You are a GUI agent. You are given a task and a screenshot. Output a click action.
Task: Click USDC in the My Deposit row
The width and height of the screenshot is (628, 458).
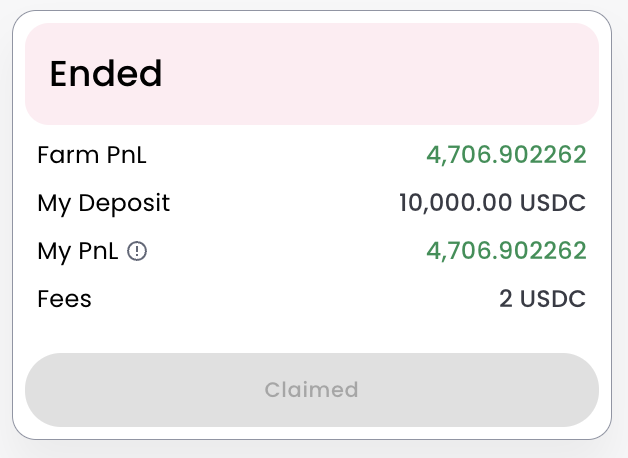[552, 203]
